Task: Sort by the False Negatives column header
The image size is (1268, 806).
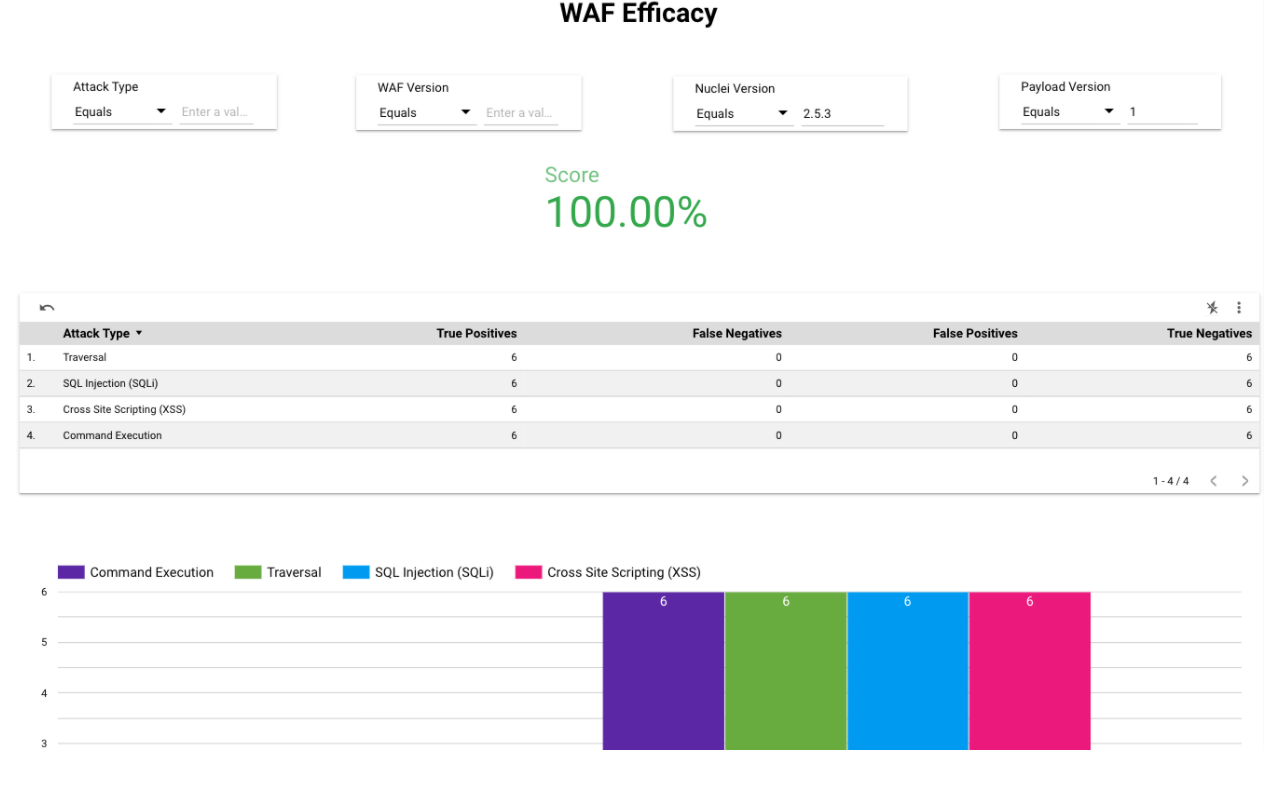Action: [737, 333]
